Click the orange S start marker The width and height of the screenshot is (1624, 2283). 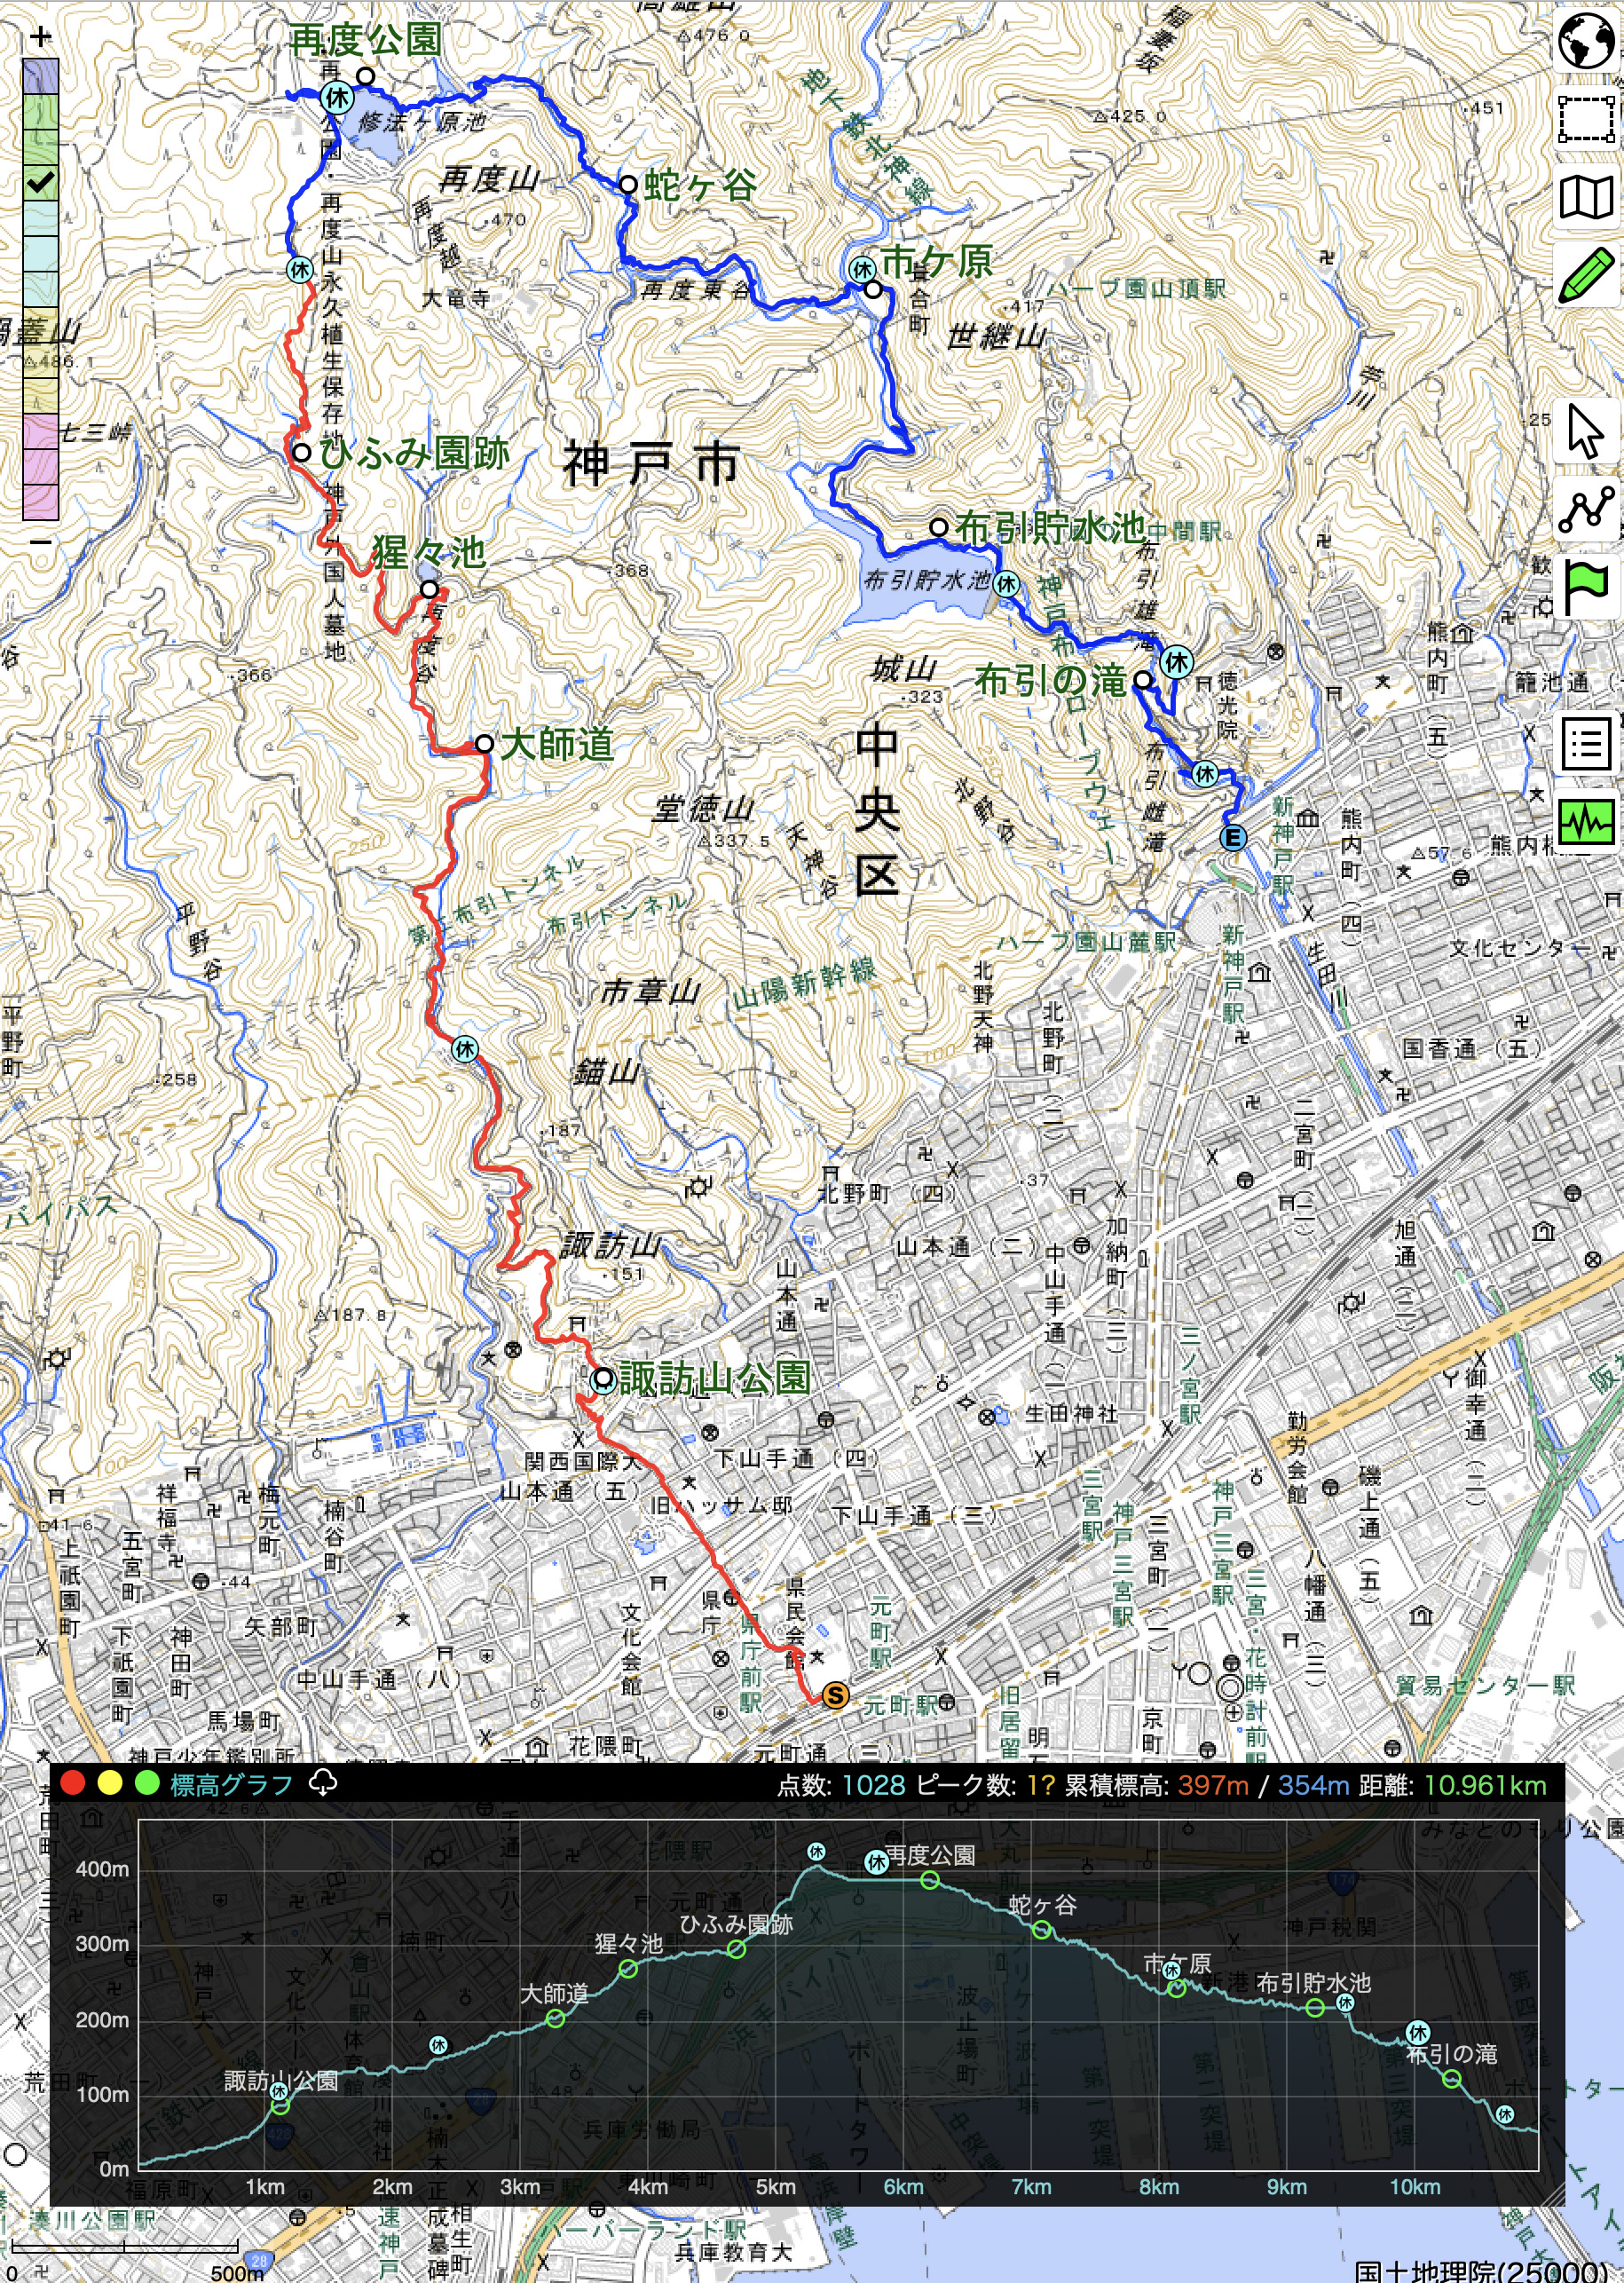click(835, 1695)
